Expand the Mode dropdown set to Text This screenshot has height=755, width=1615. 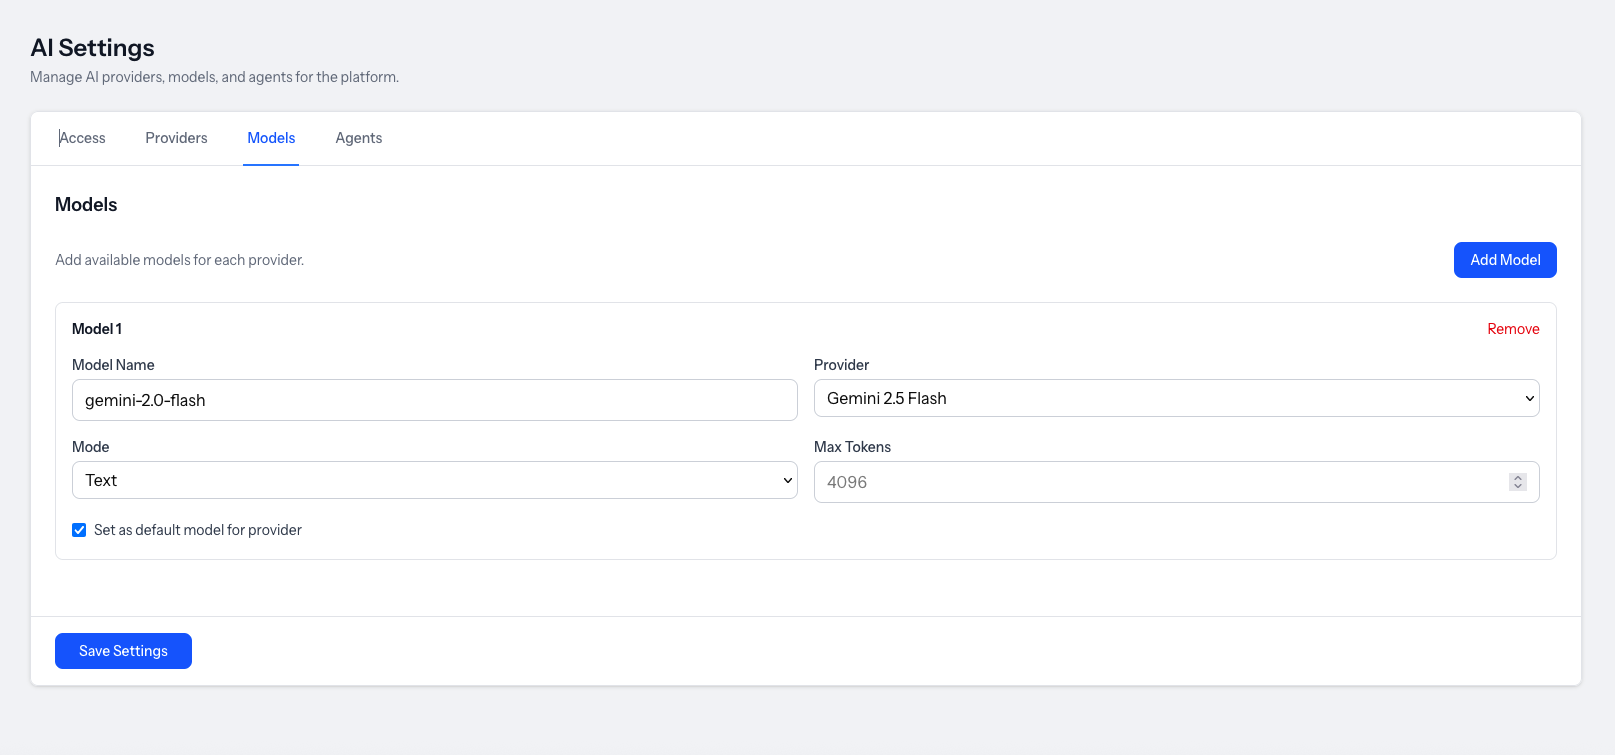pos(420,480)
